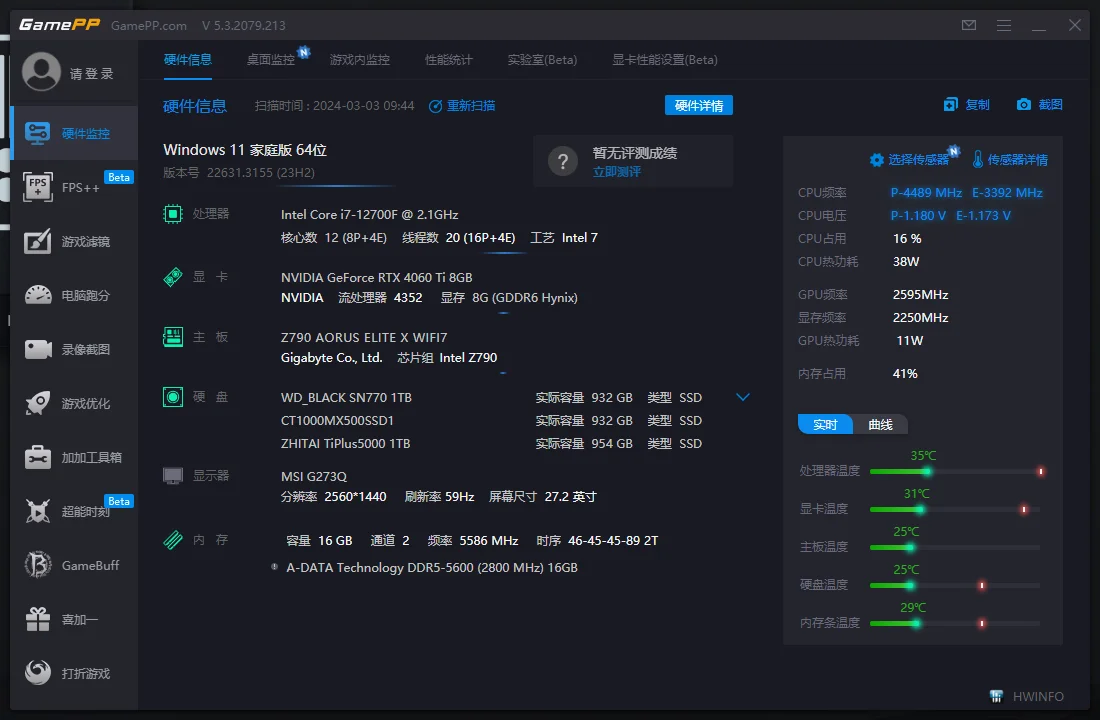Click the 截图 camera icon

[x=1024, y=105]
